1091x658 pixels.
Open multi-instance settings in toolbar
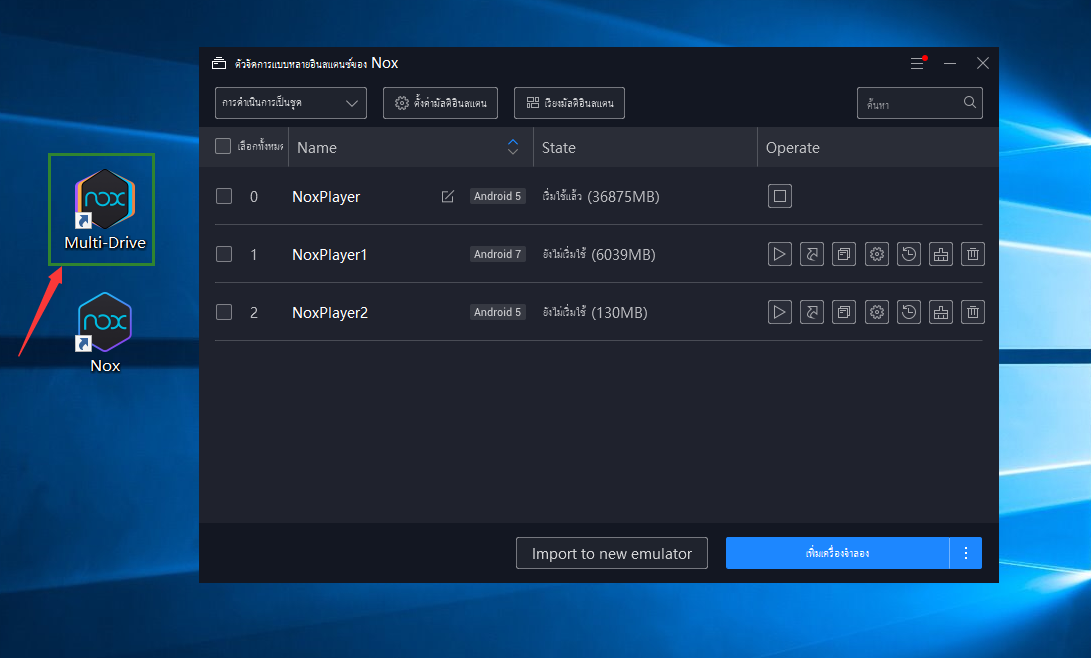[x=440, y=103]
